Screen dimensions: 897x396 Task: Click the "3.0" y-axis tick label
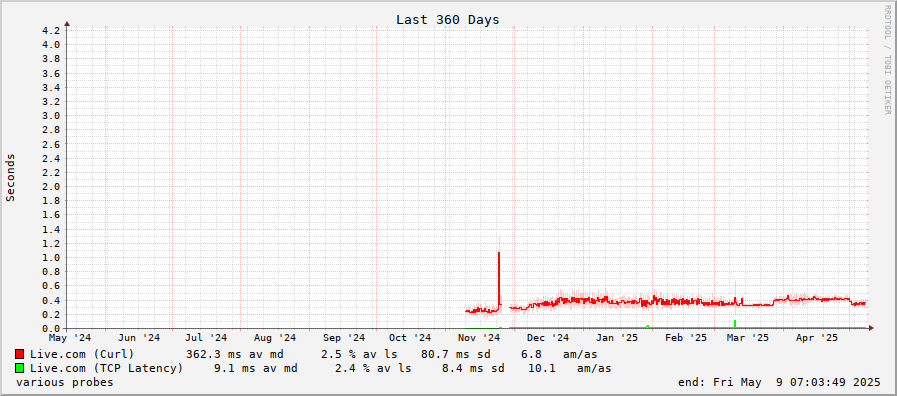tap(51, 116)
